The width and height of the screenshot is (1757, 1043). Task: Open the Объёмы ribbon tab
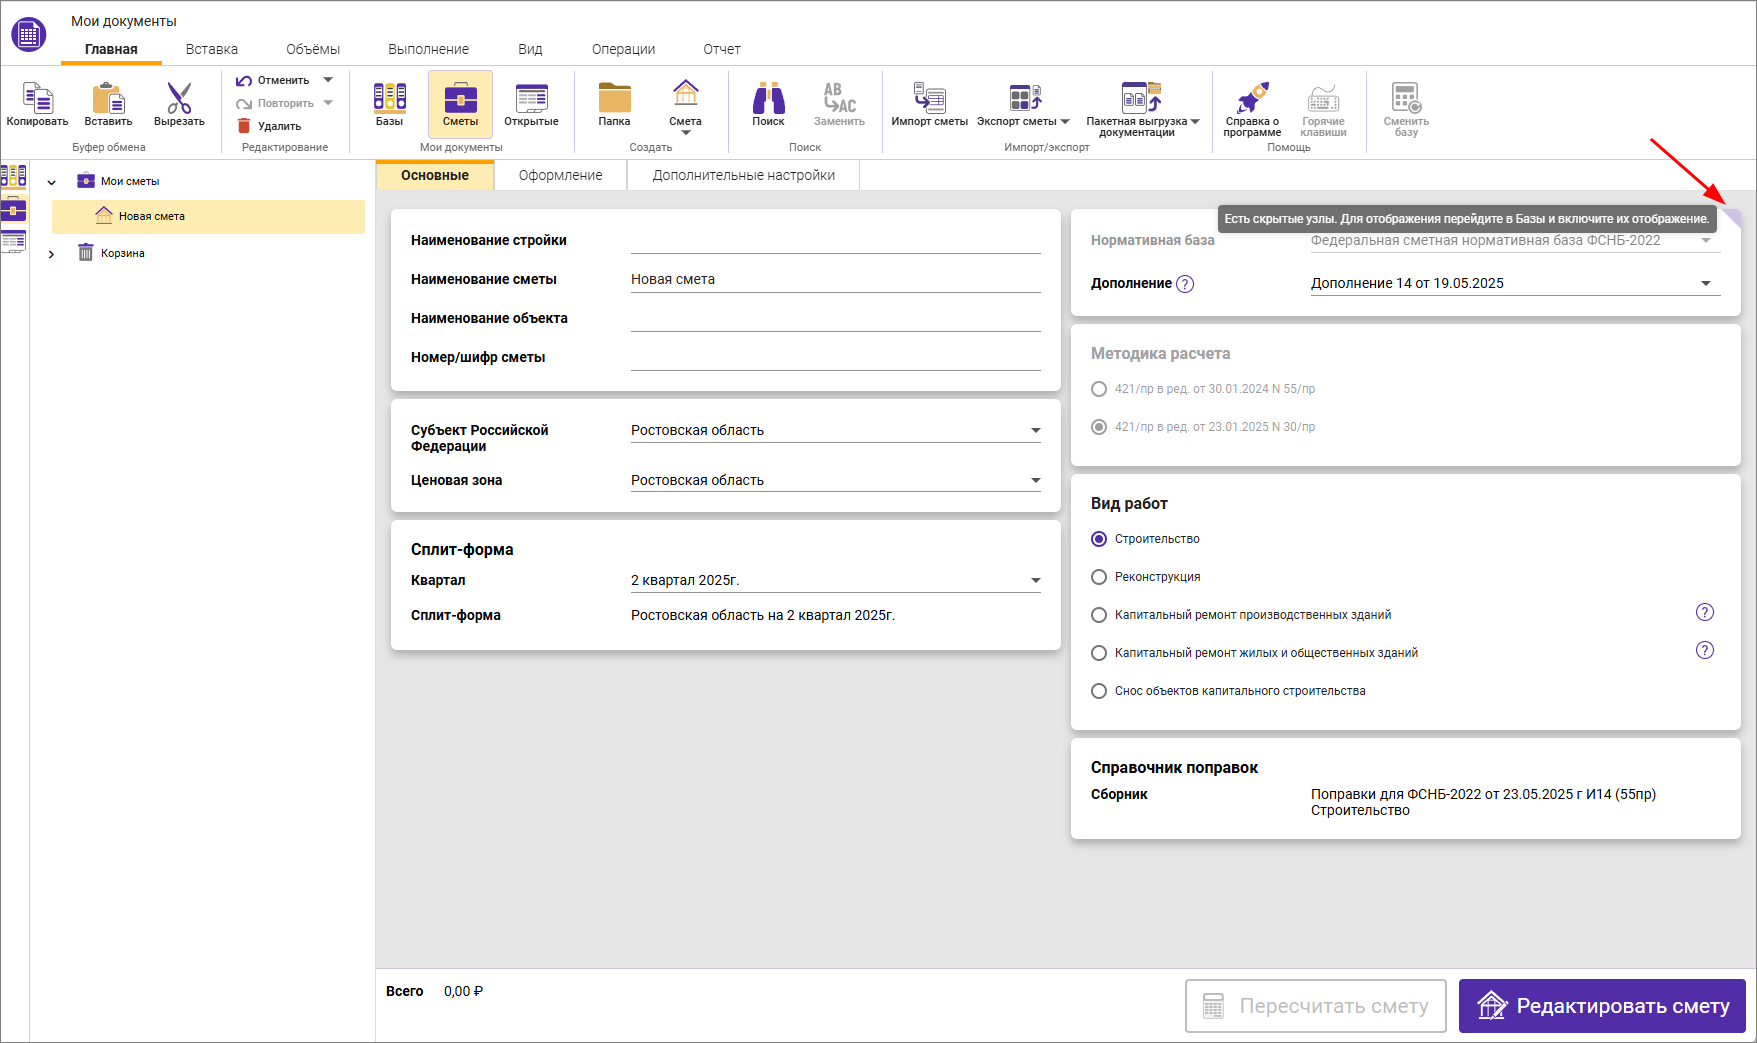(313, 49)
